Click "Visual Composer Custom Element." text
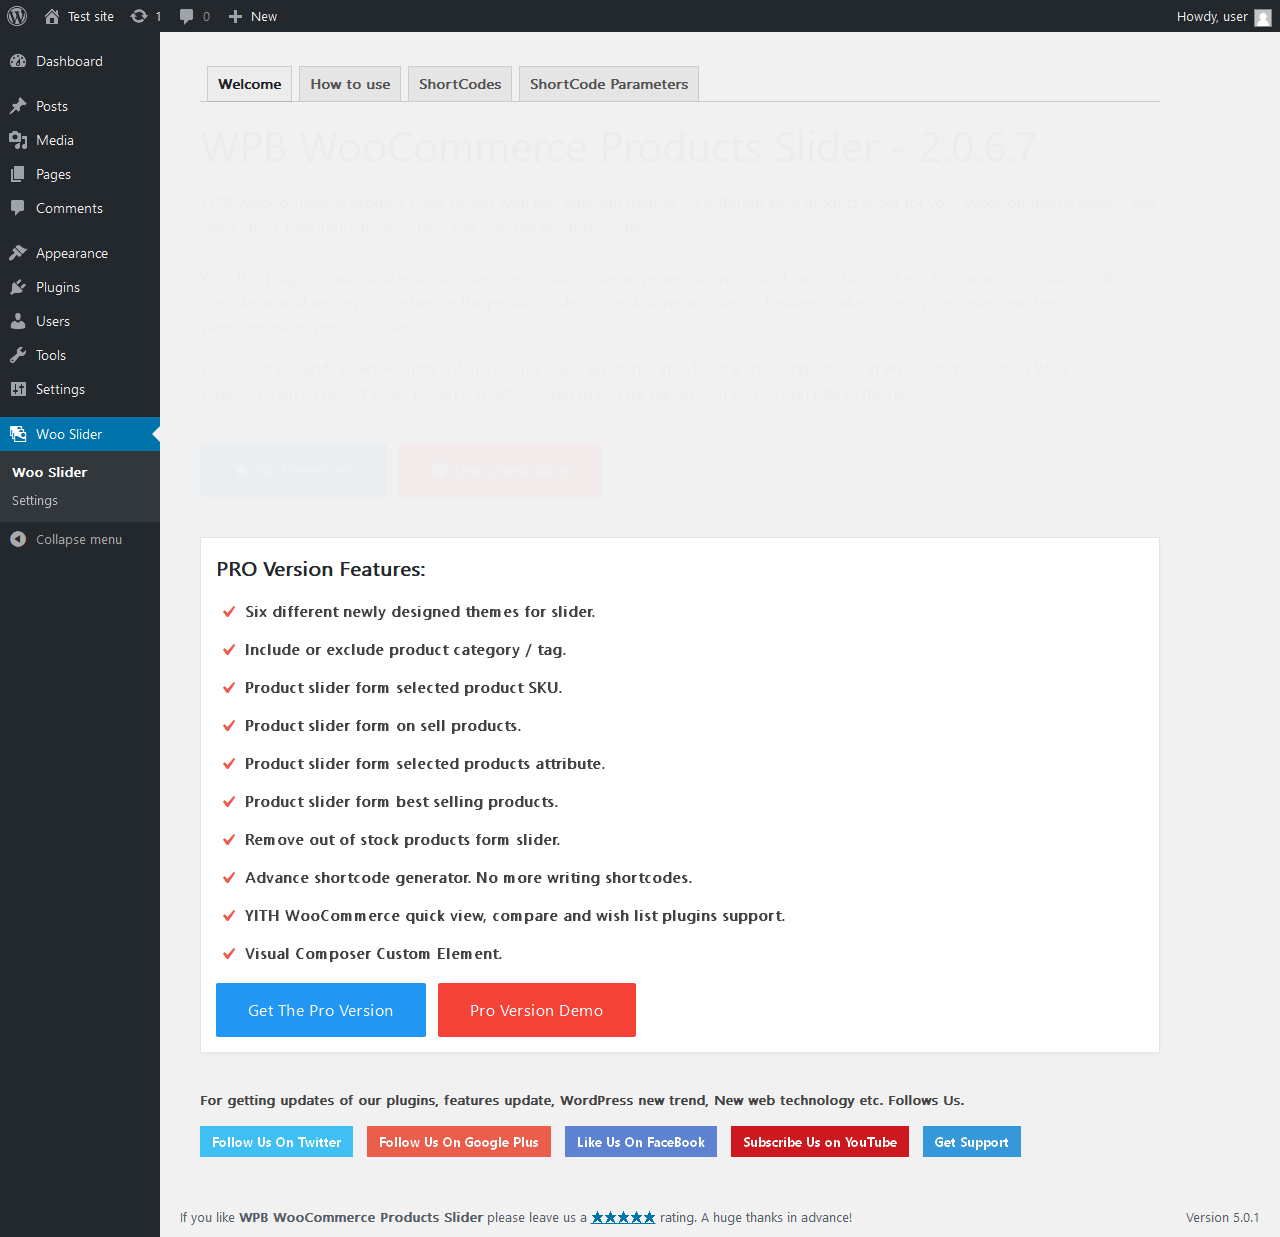Screen dimensions: 1280x1237 tap(374, 954)
